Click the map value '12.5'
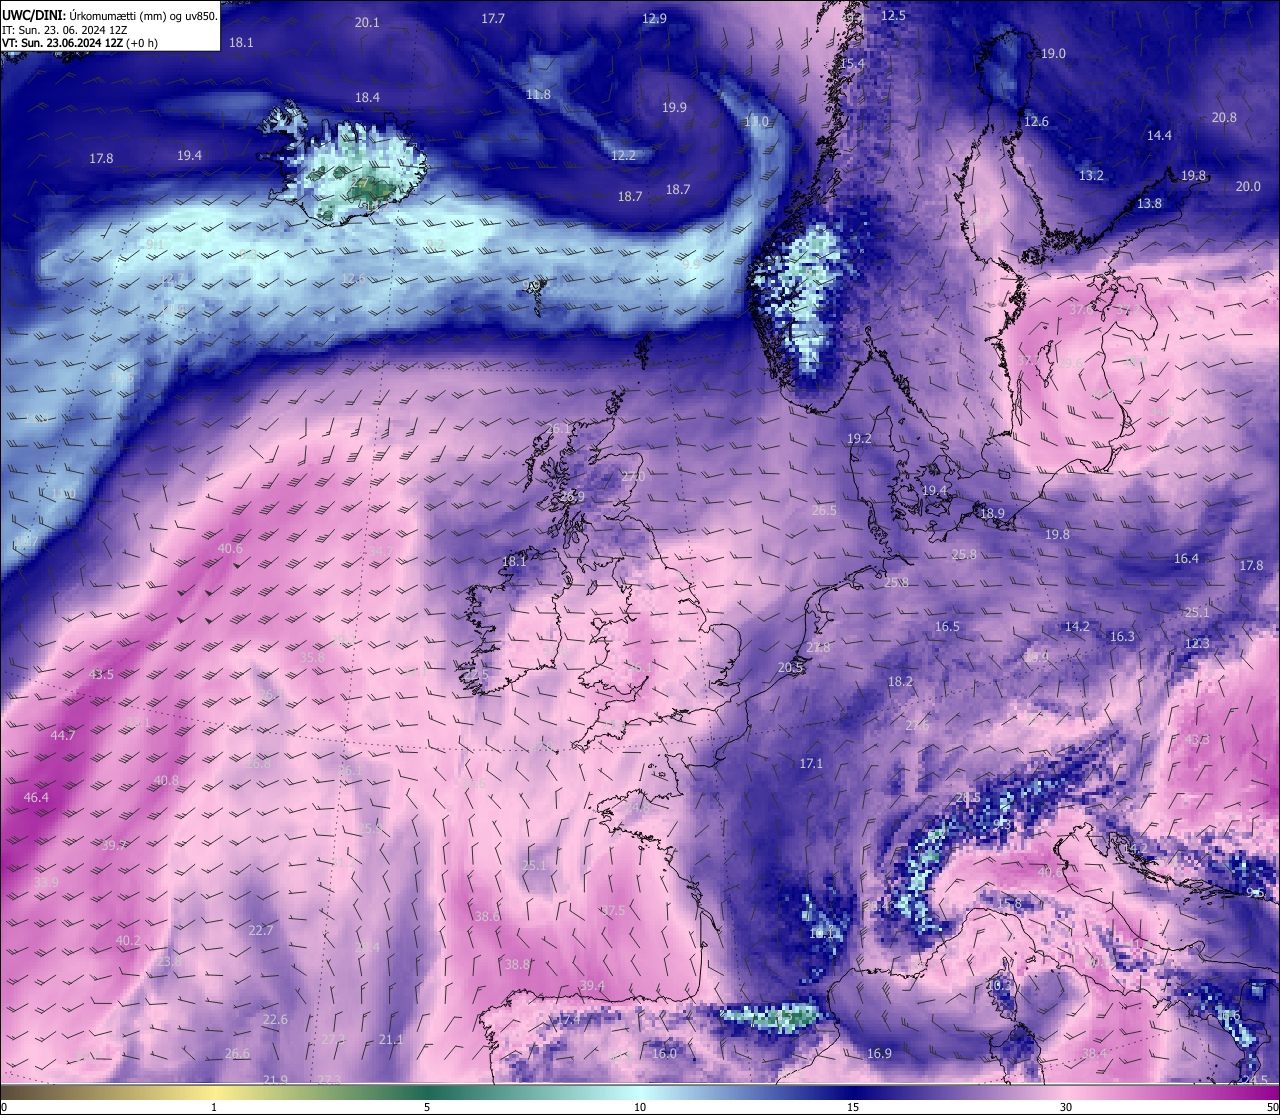This screenshot has height=1115, width=1280. [893, 15]
